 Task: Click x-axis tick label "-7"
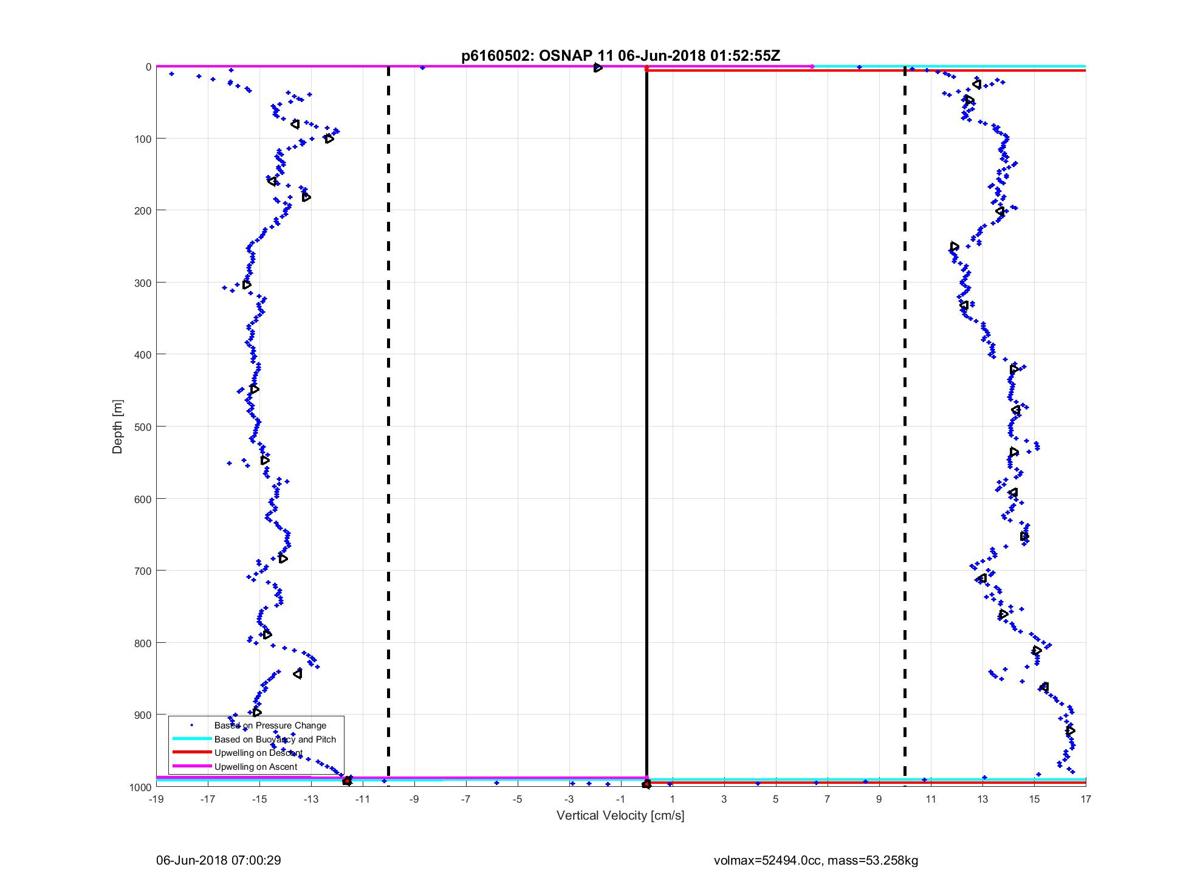click(x=465, y=800)
